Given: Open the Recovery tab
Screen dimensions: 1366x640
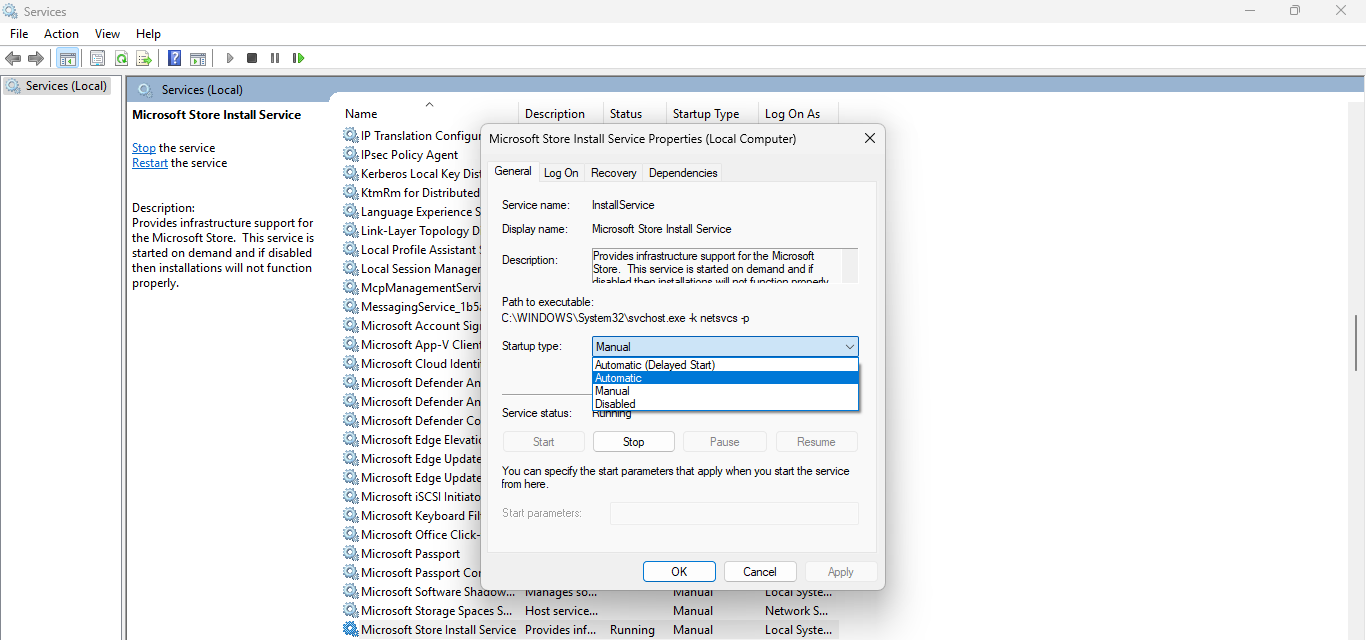Looking at the screenshot, I should point(613,173).
